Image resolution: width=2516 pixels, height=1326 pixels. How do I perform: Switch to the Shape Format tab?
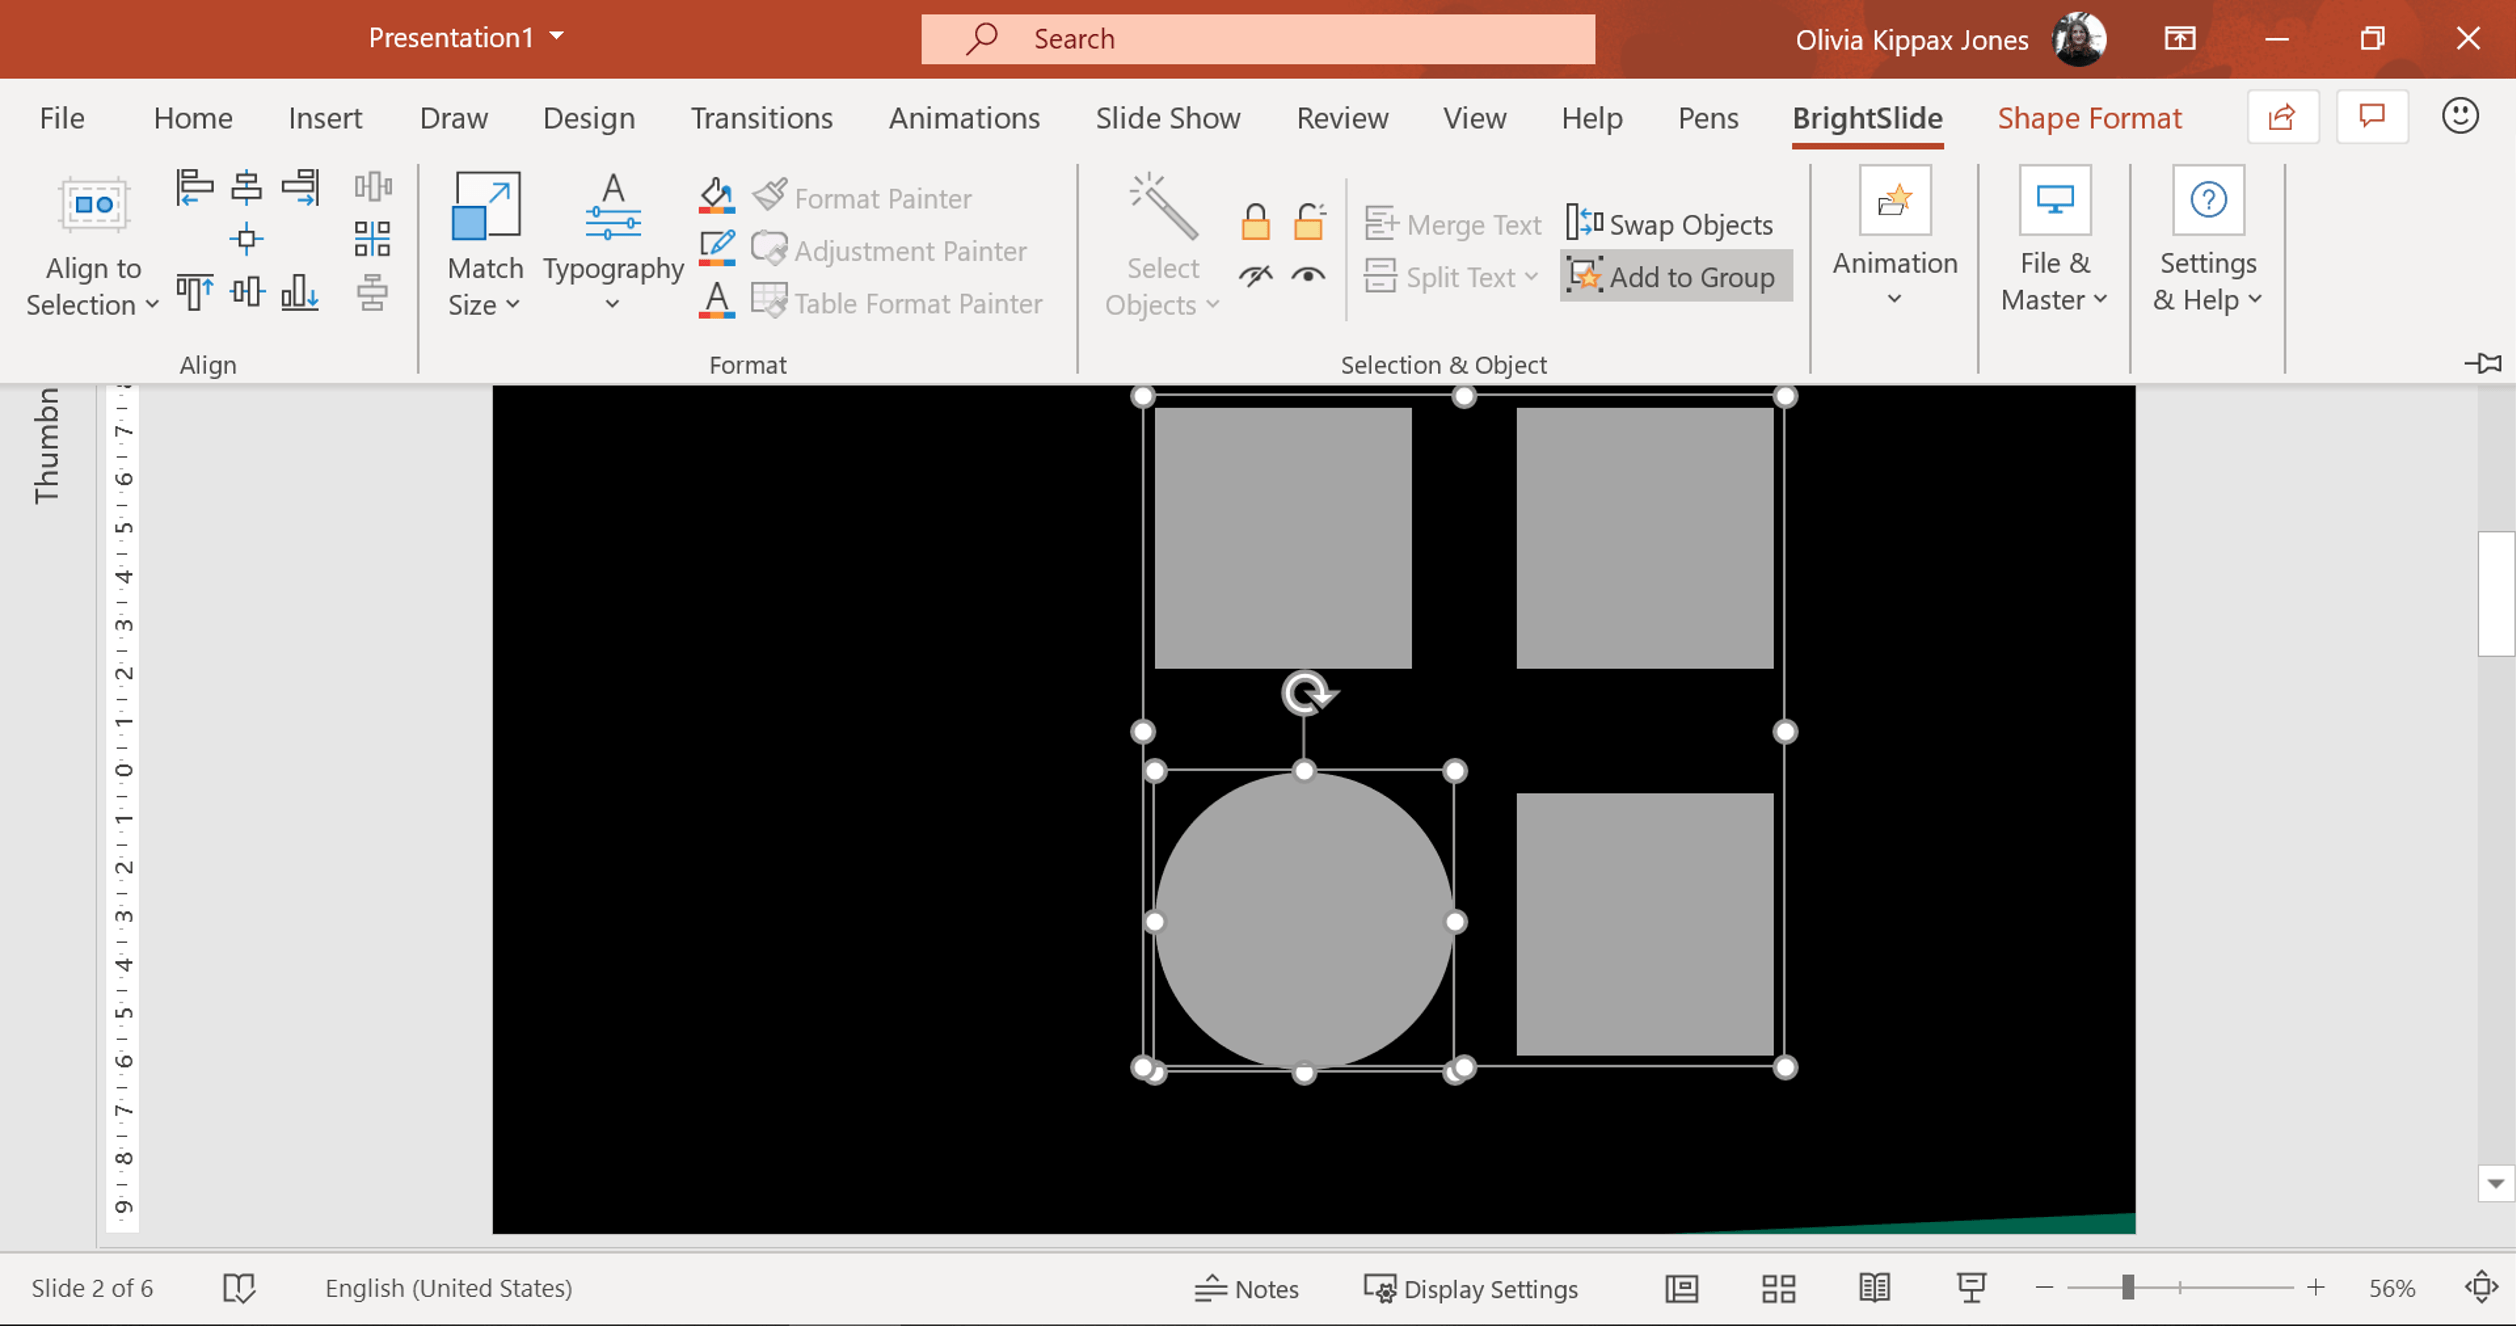tap(2089, 118)
